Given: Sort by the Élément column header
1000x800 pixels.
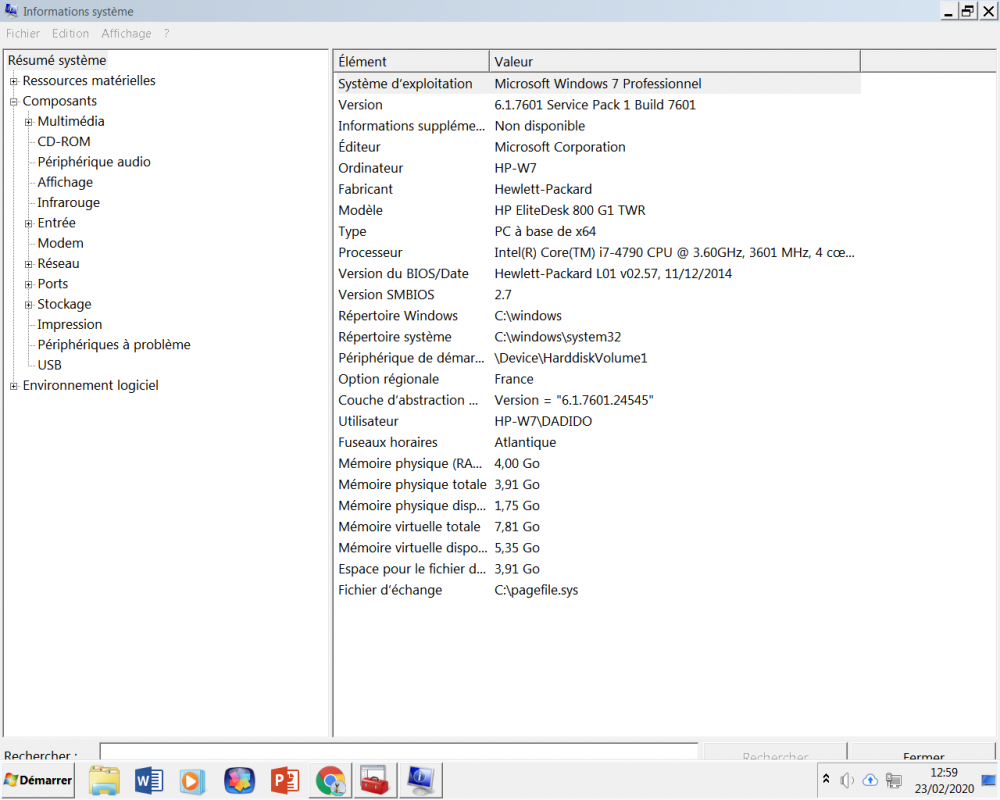Looking at the screenshot, I should pyautogui.click(x=410, y=62).
